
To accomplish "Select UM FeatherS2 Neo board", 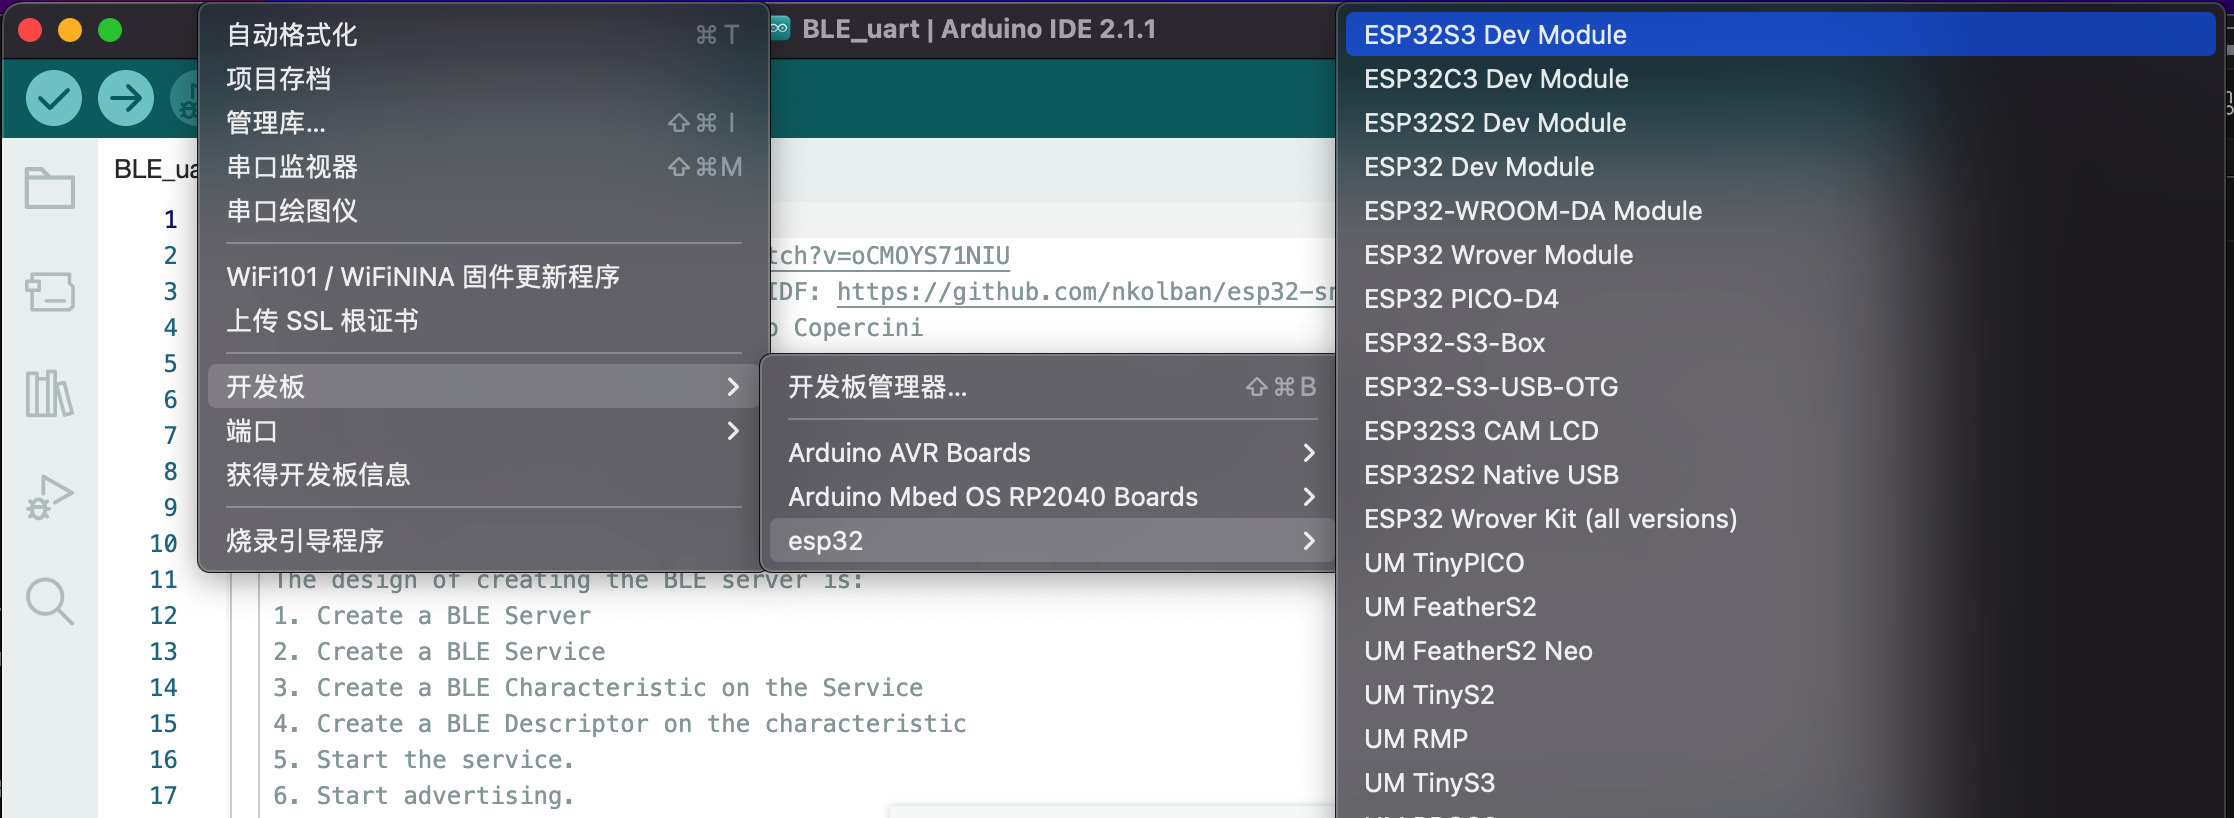I will tap(1780, 651).
